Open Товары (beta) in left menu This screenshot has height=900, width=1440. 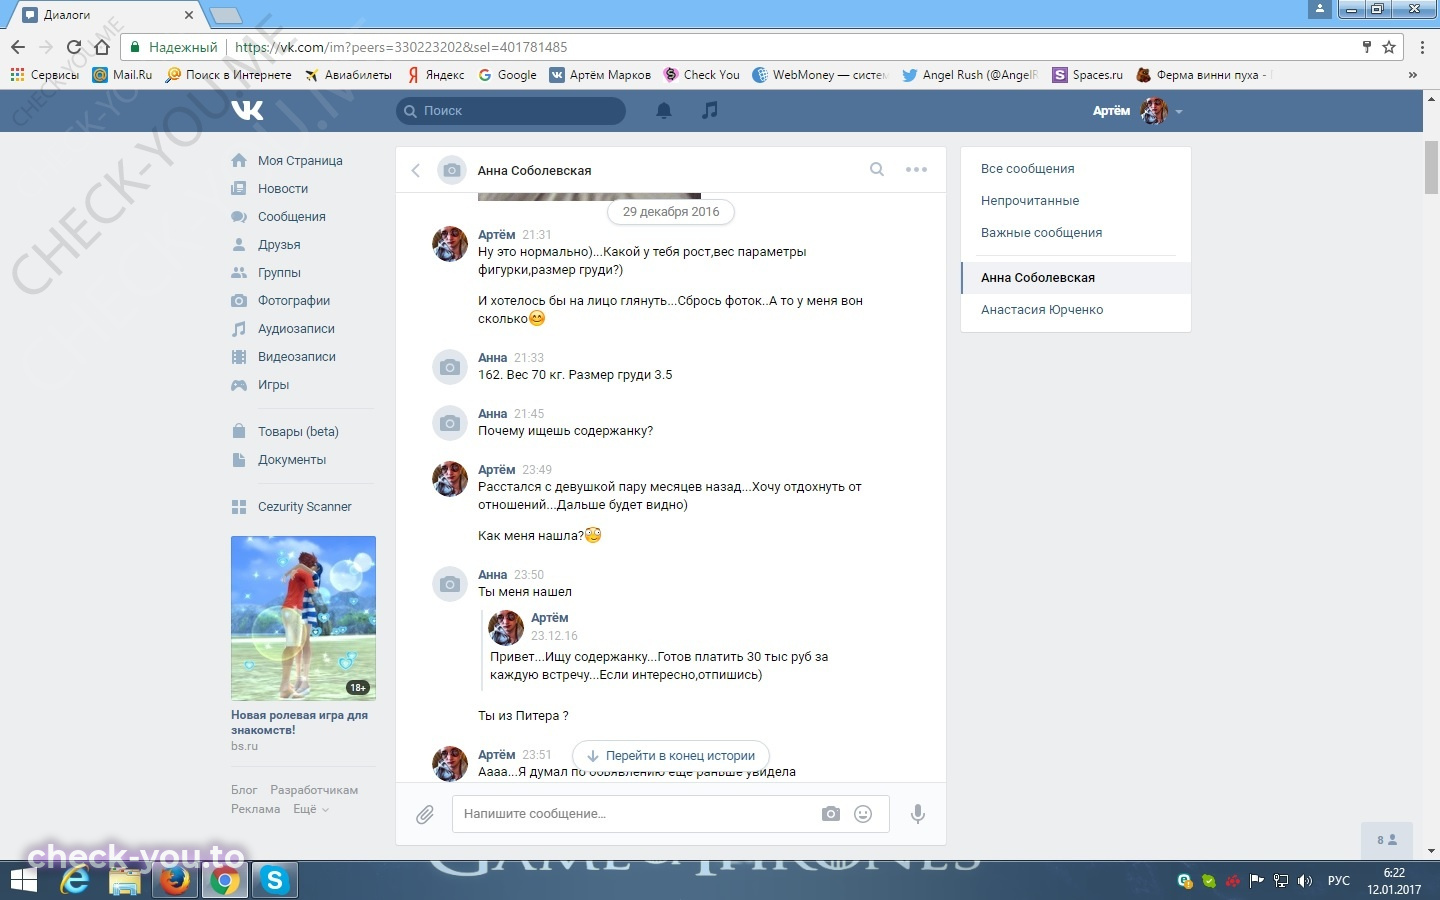(x=300, y=431)
